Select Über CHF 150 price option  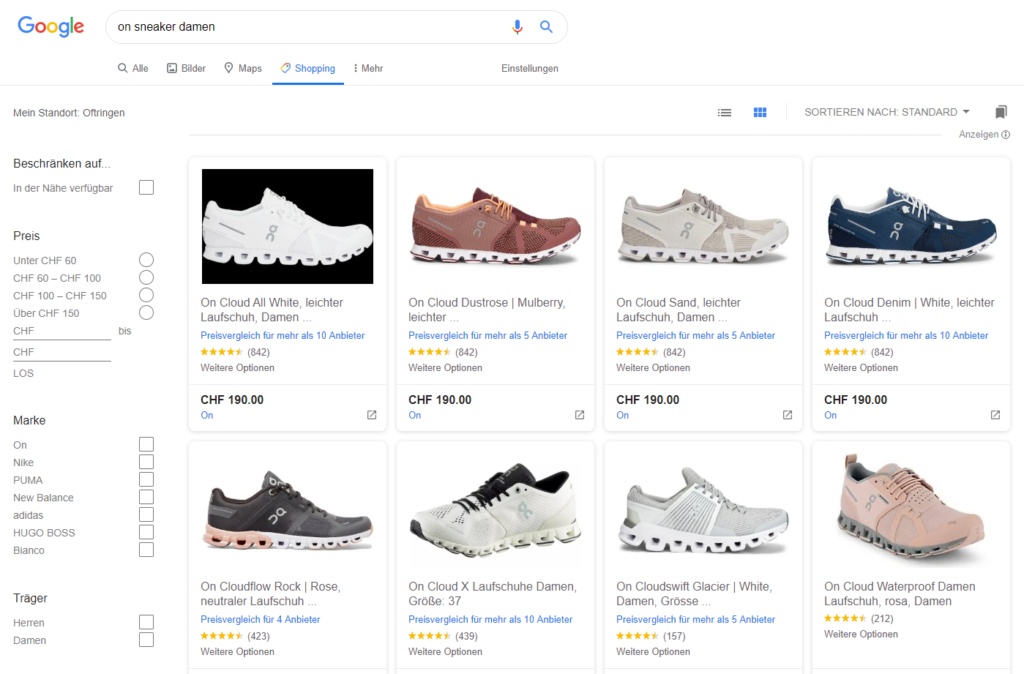point(146,313)
